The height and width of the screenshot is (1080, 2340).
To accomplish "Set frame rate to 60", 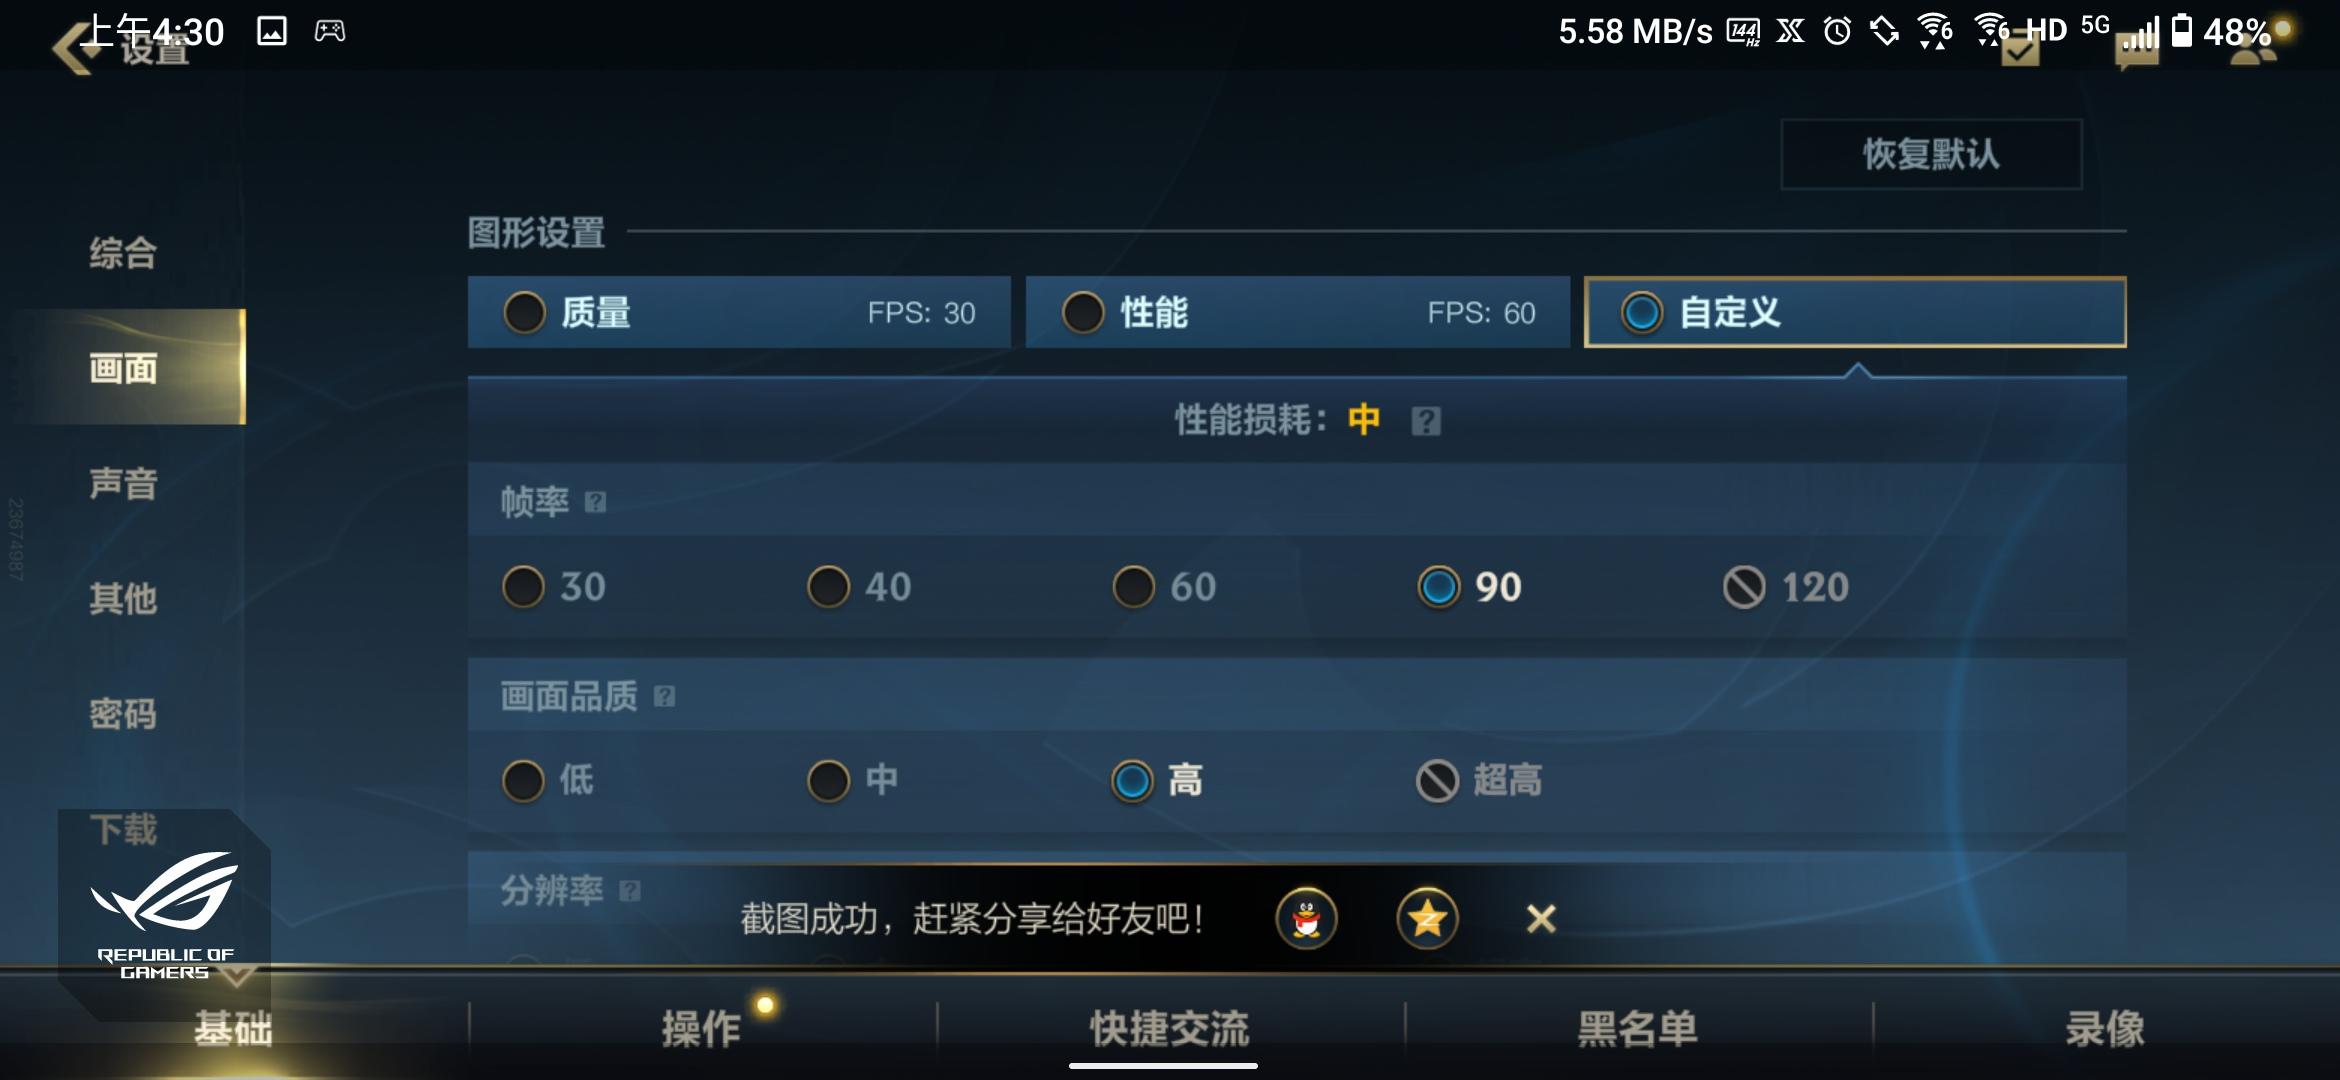I will (1165, 587).
